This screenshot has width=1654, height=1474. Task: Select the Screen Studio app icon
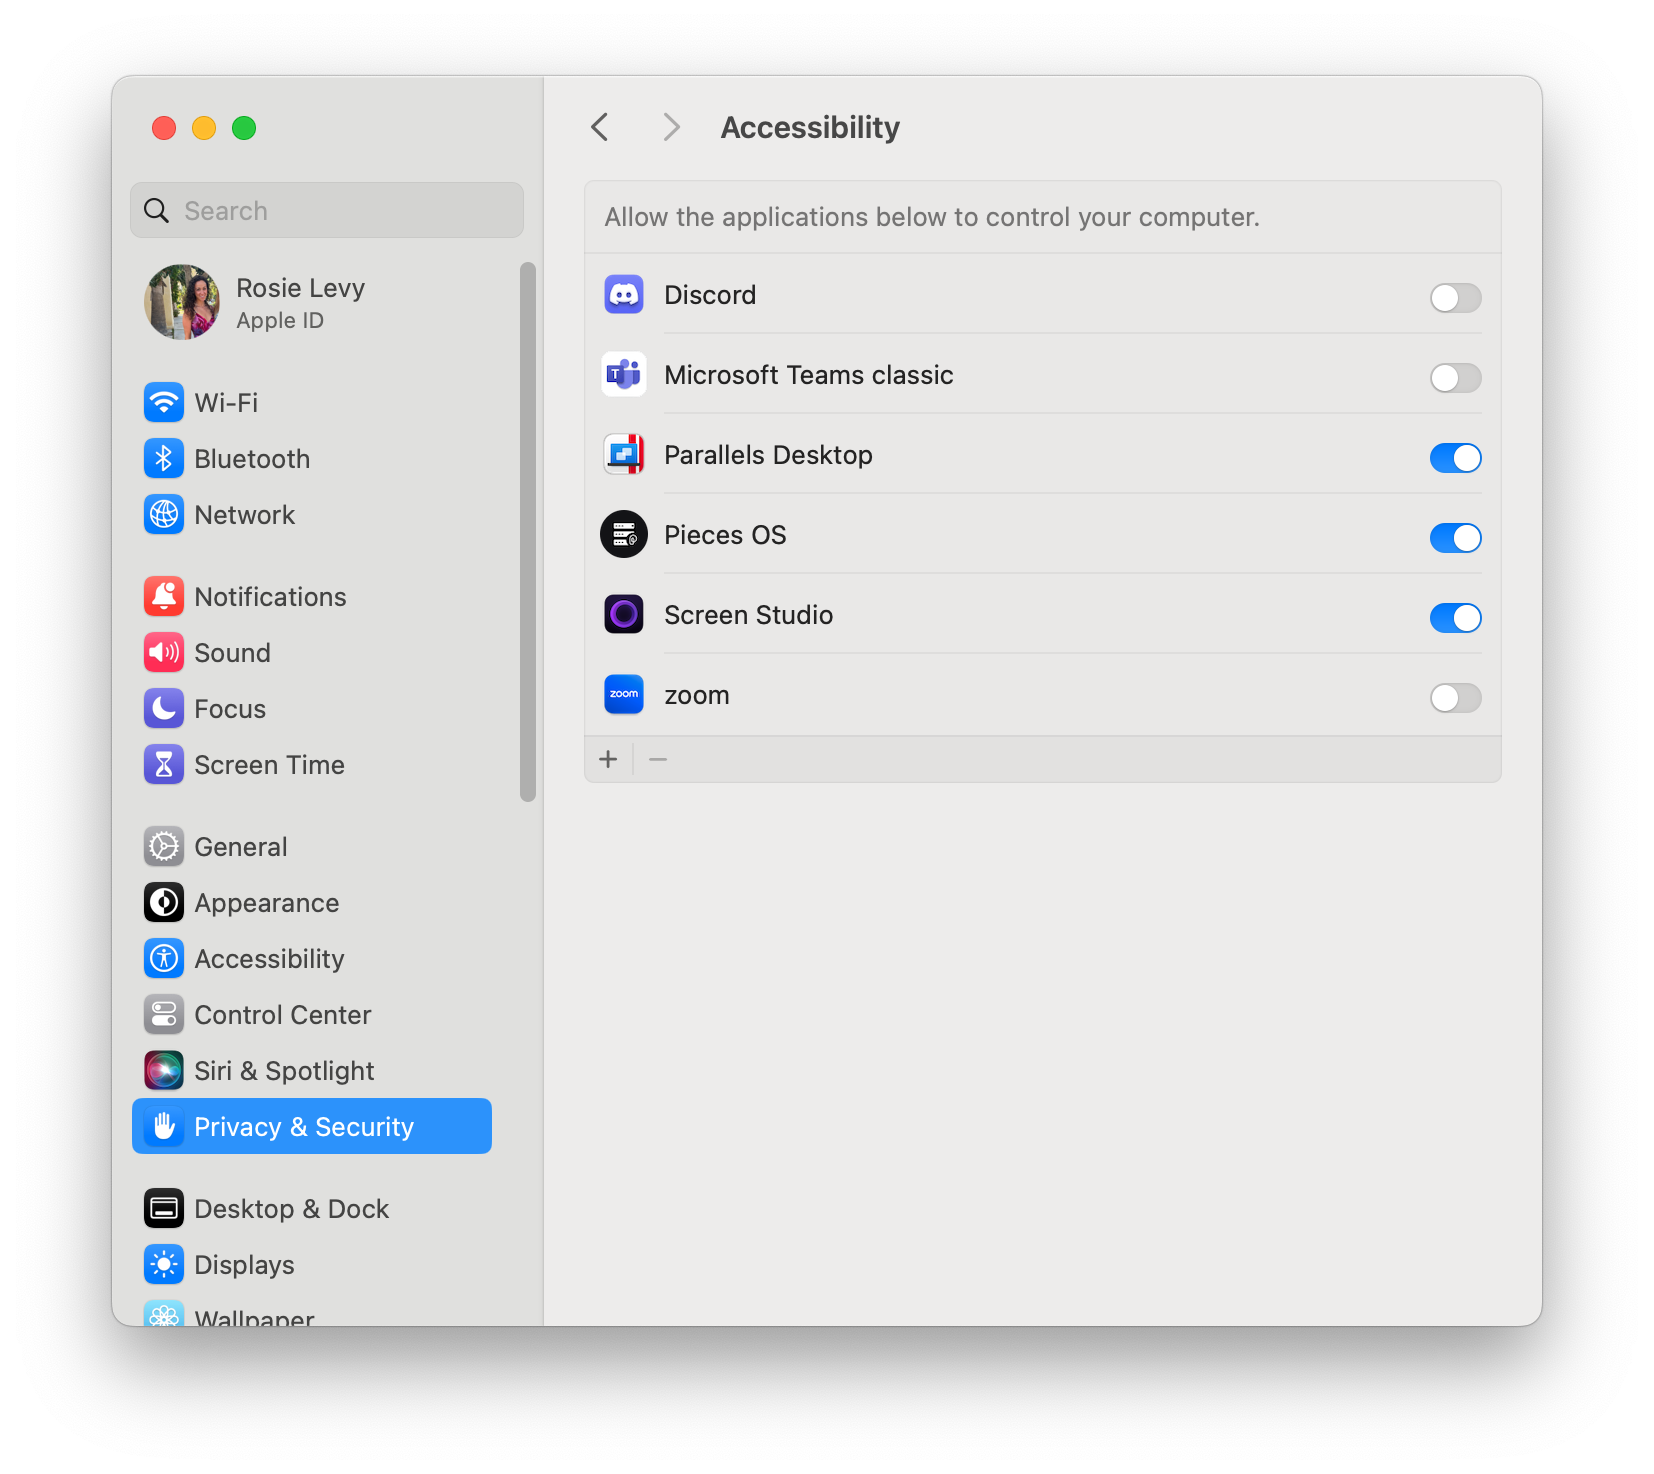[x=624, y=615]
